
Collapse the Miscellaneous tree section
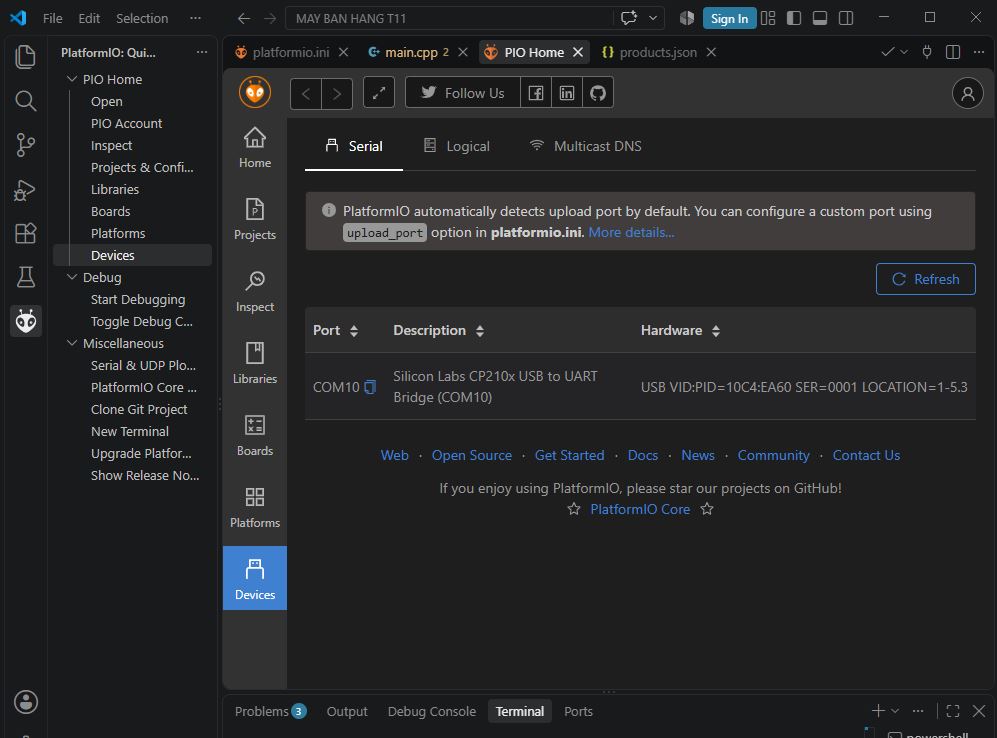coord(72,343)
